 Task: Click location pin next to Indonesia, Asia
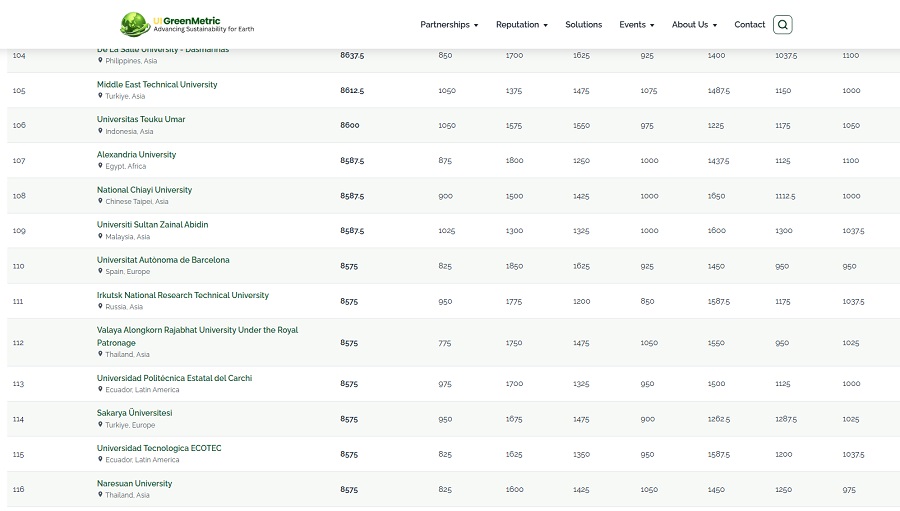(x=100, y=131)
